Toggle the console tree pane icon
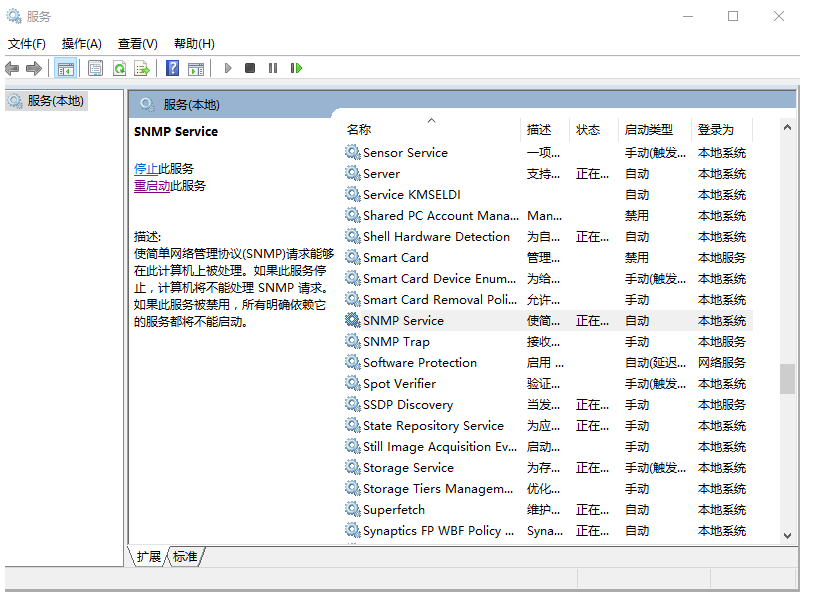 coord(66,67)
